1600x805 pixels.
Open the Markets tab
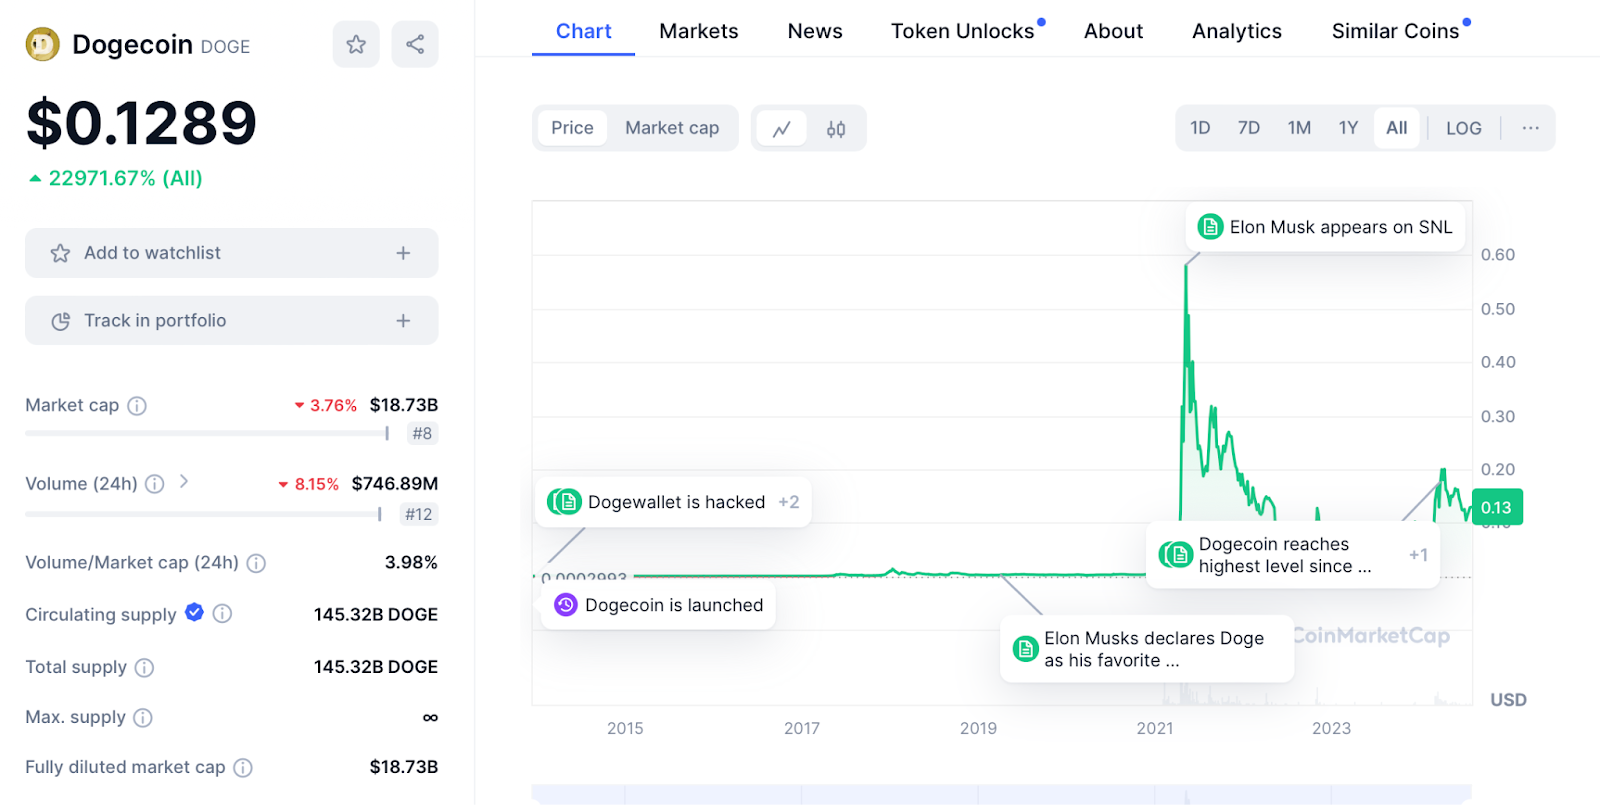698,31
